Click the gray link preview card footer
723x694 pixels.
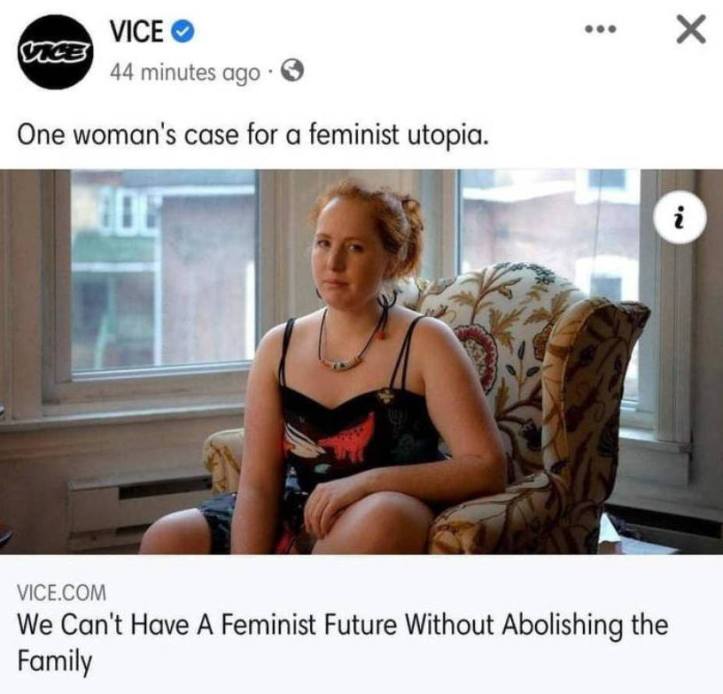click(362, 624)
